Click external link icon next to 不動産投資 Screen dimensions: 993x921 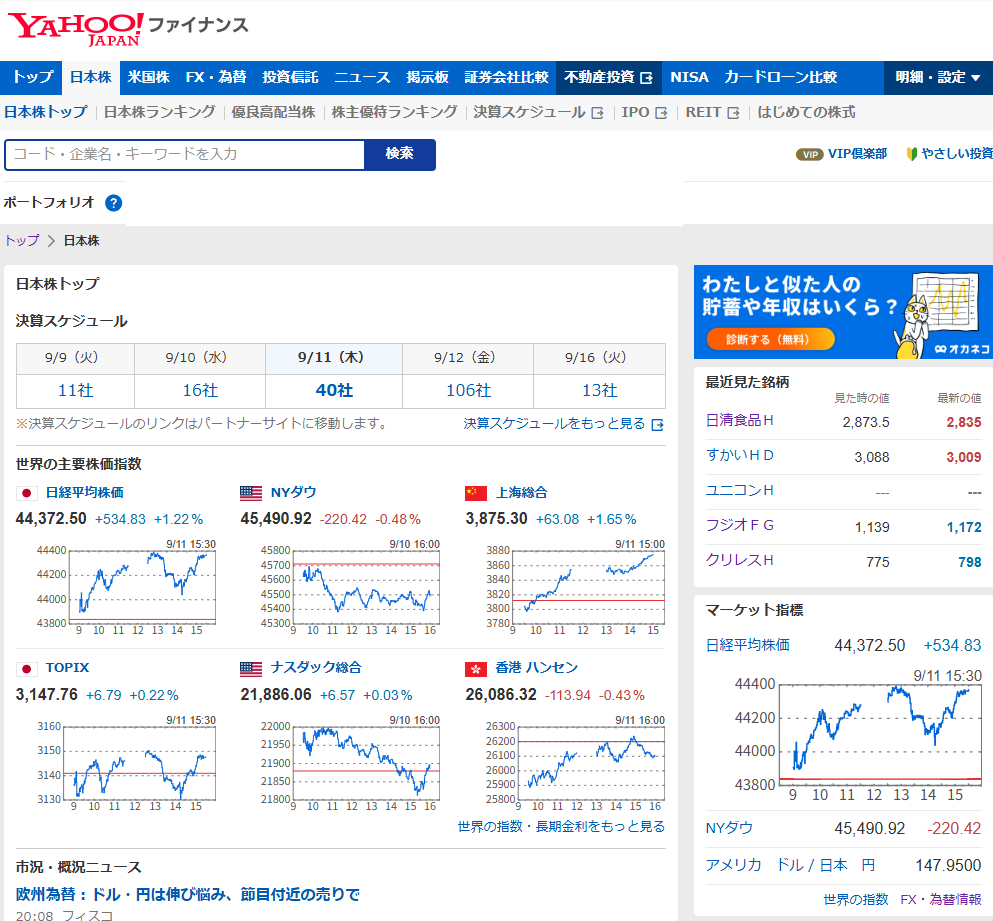pos(646,78)
